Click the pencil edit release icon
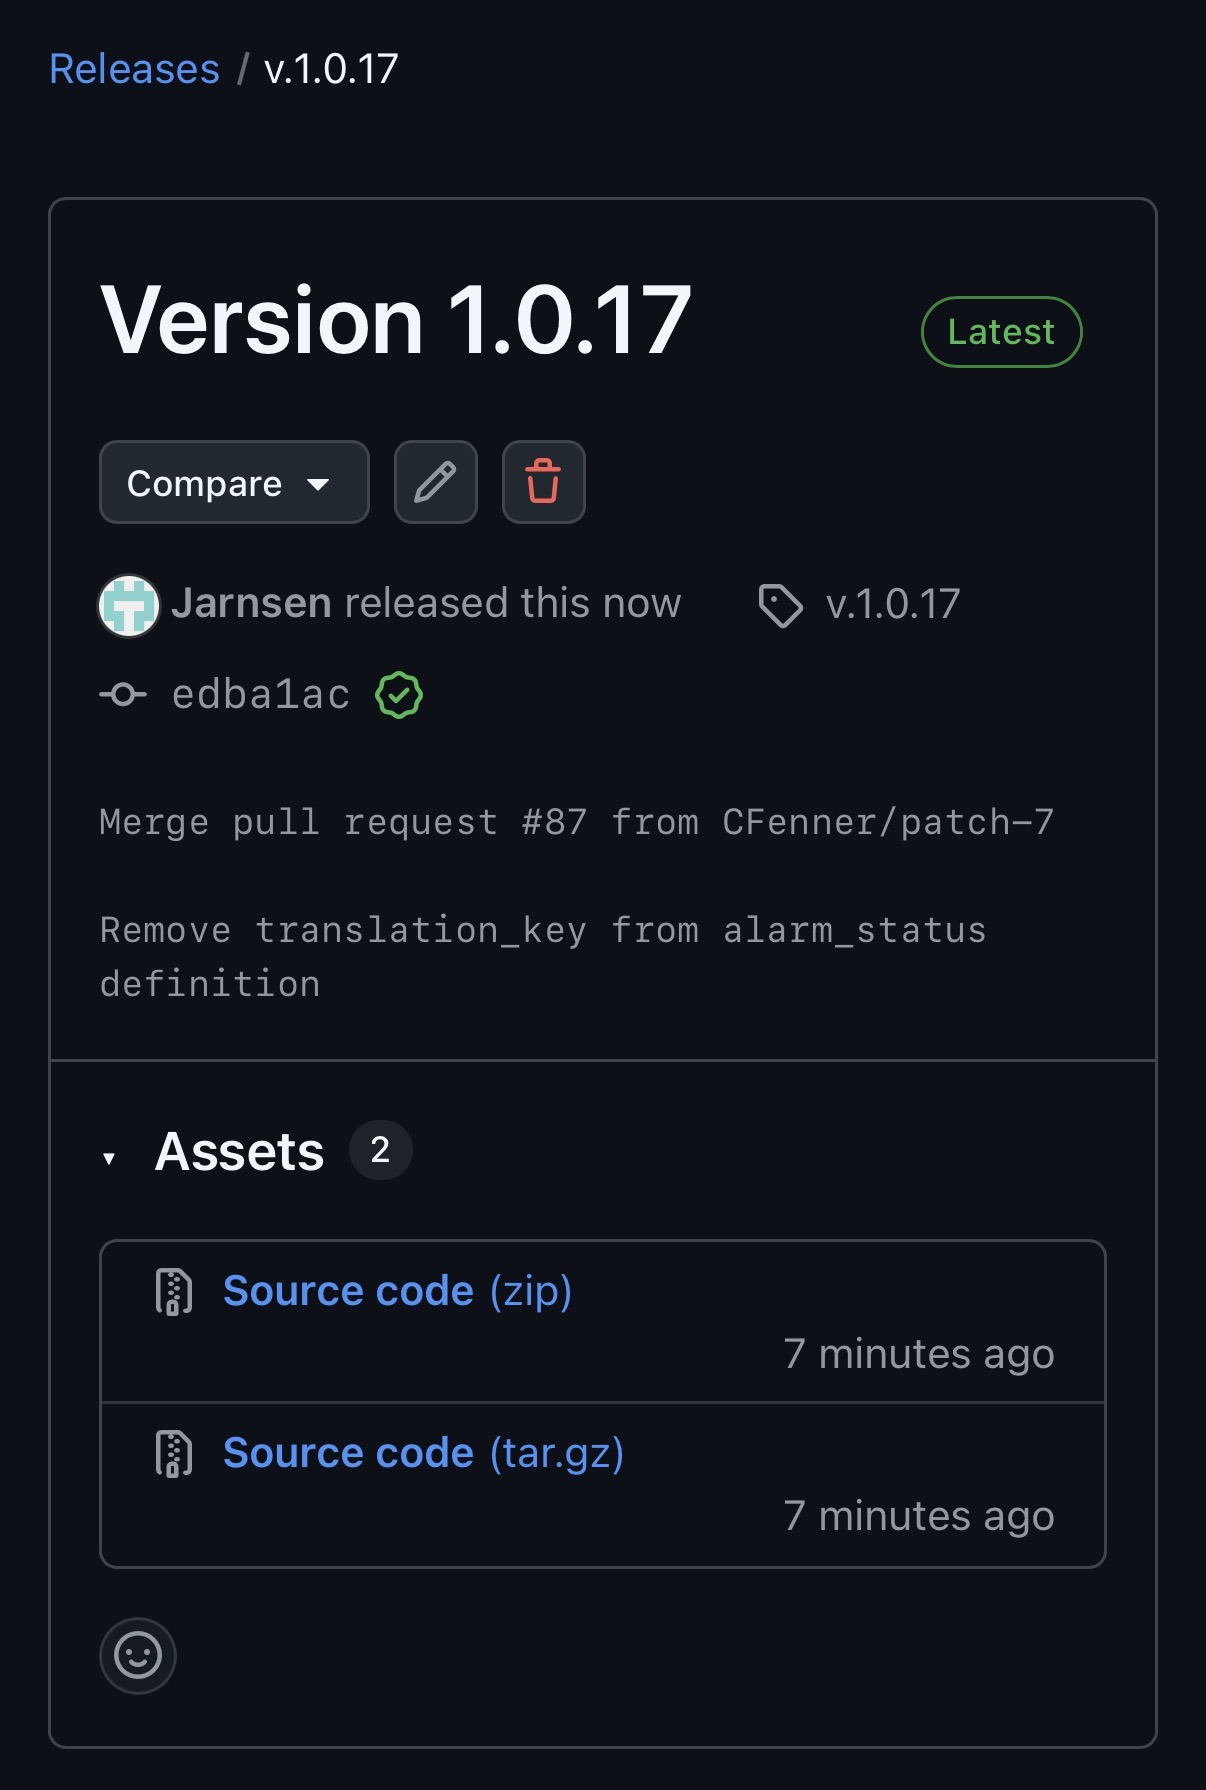1206x1790 pixels. pos(435,482)
